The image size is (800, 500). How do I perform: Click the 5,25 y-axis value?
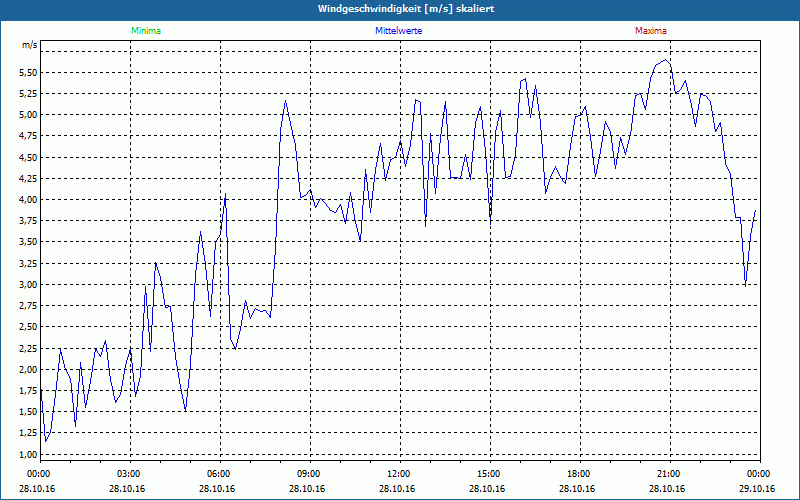point(29,94)
